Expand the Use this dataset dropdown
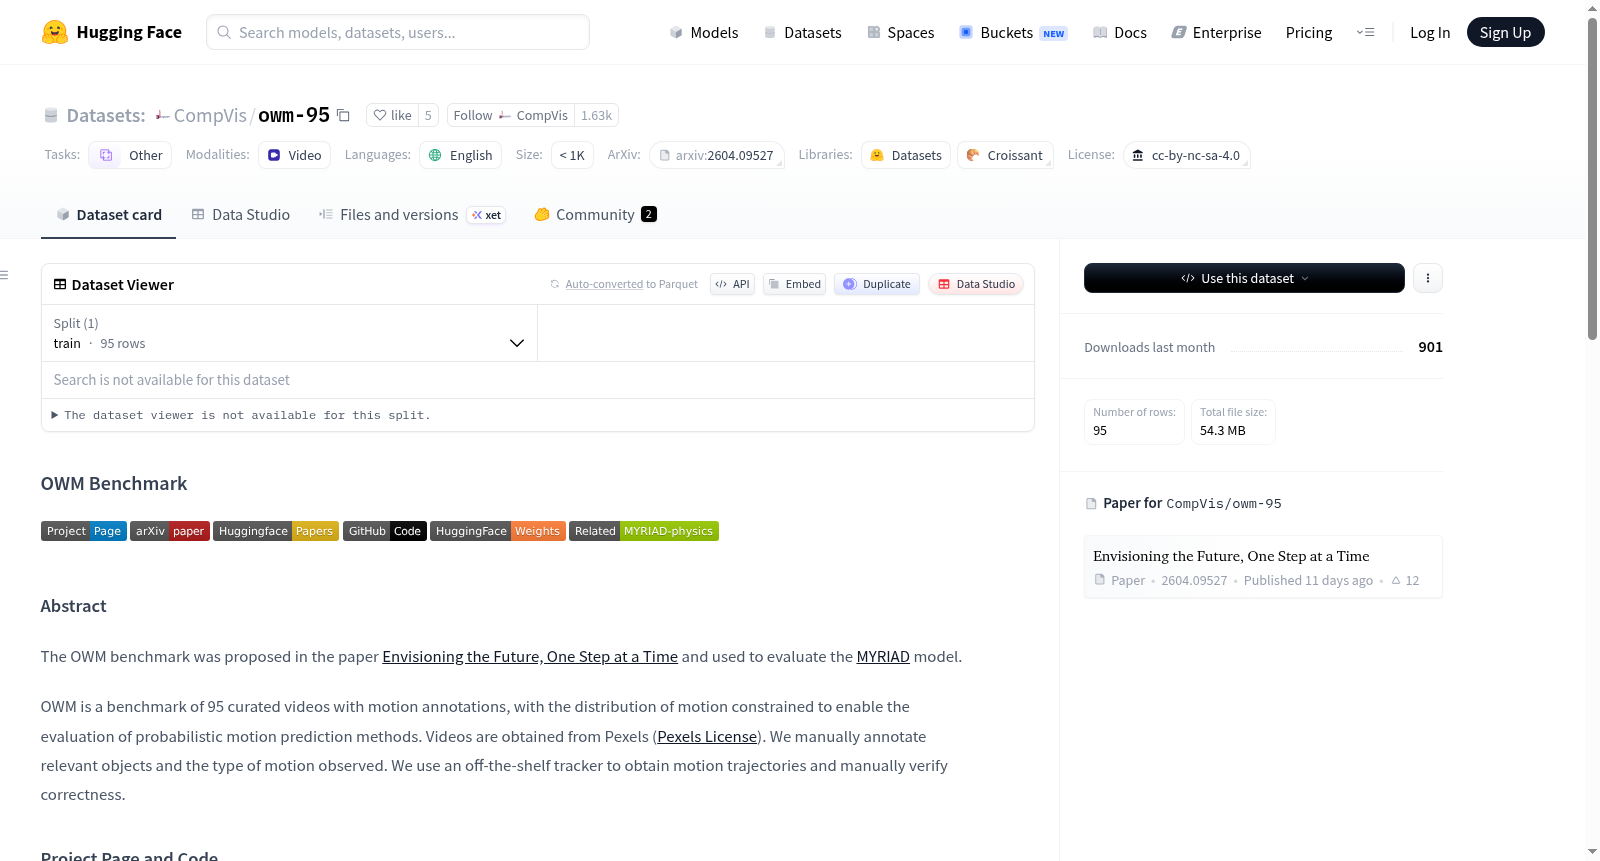 [1244, 278]
